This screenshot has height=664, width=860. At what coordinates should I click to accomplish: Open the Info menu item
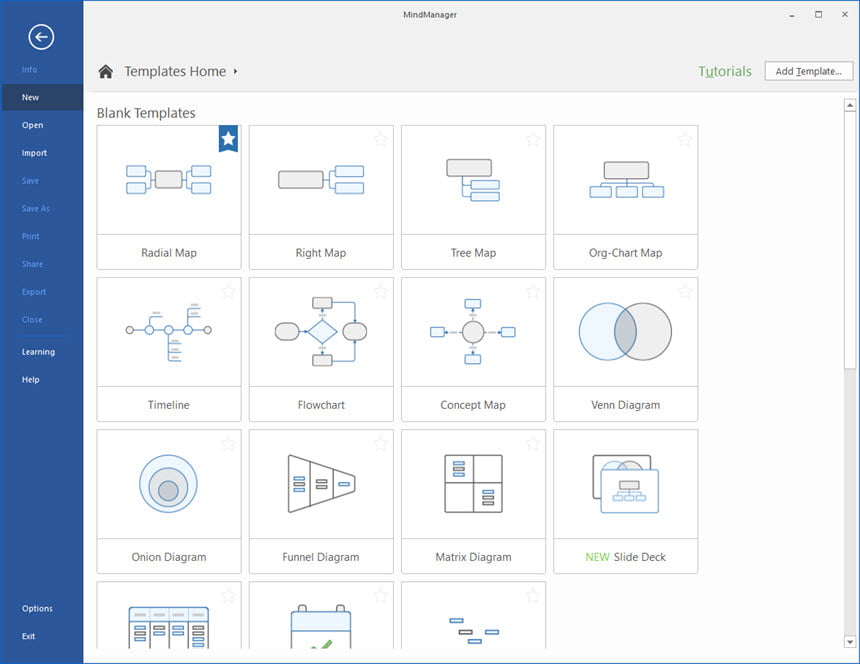[30, 70]
